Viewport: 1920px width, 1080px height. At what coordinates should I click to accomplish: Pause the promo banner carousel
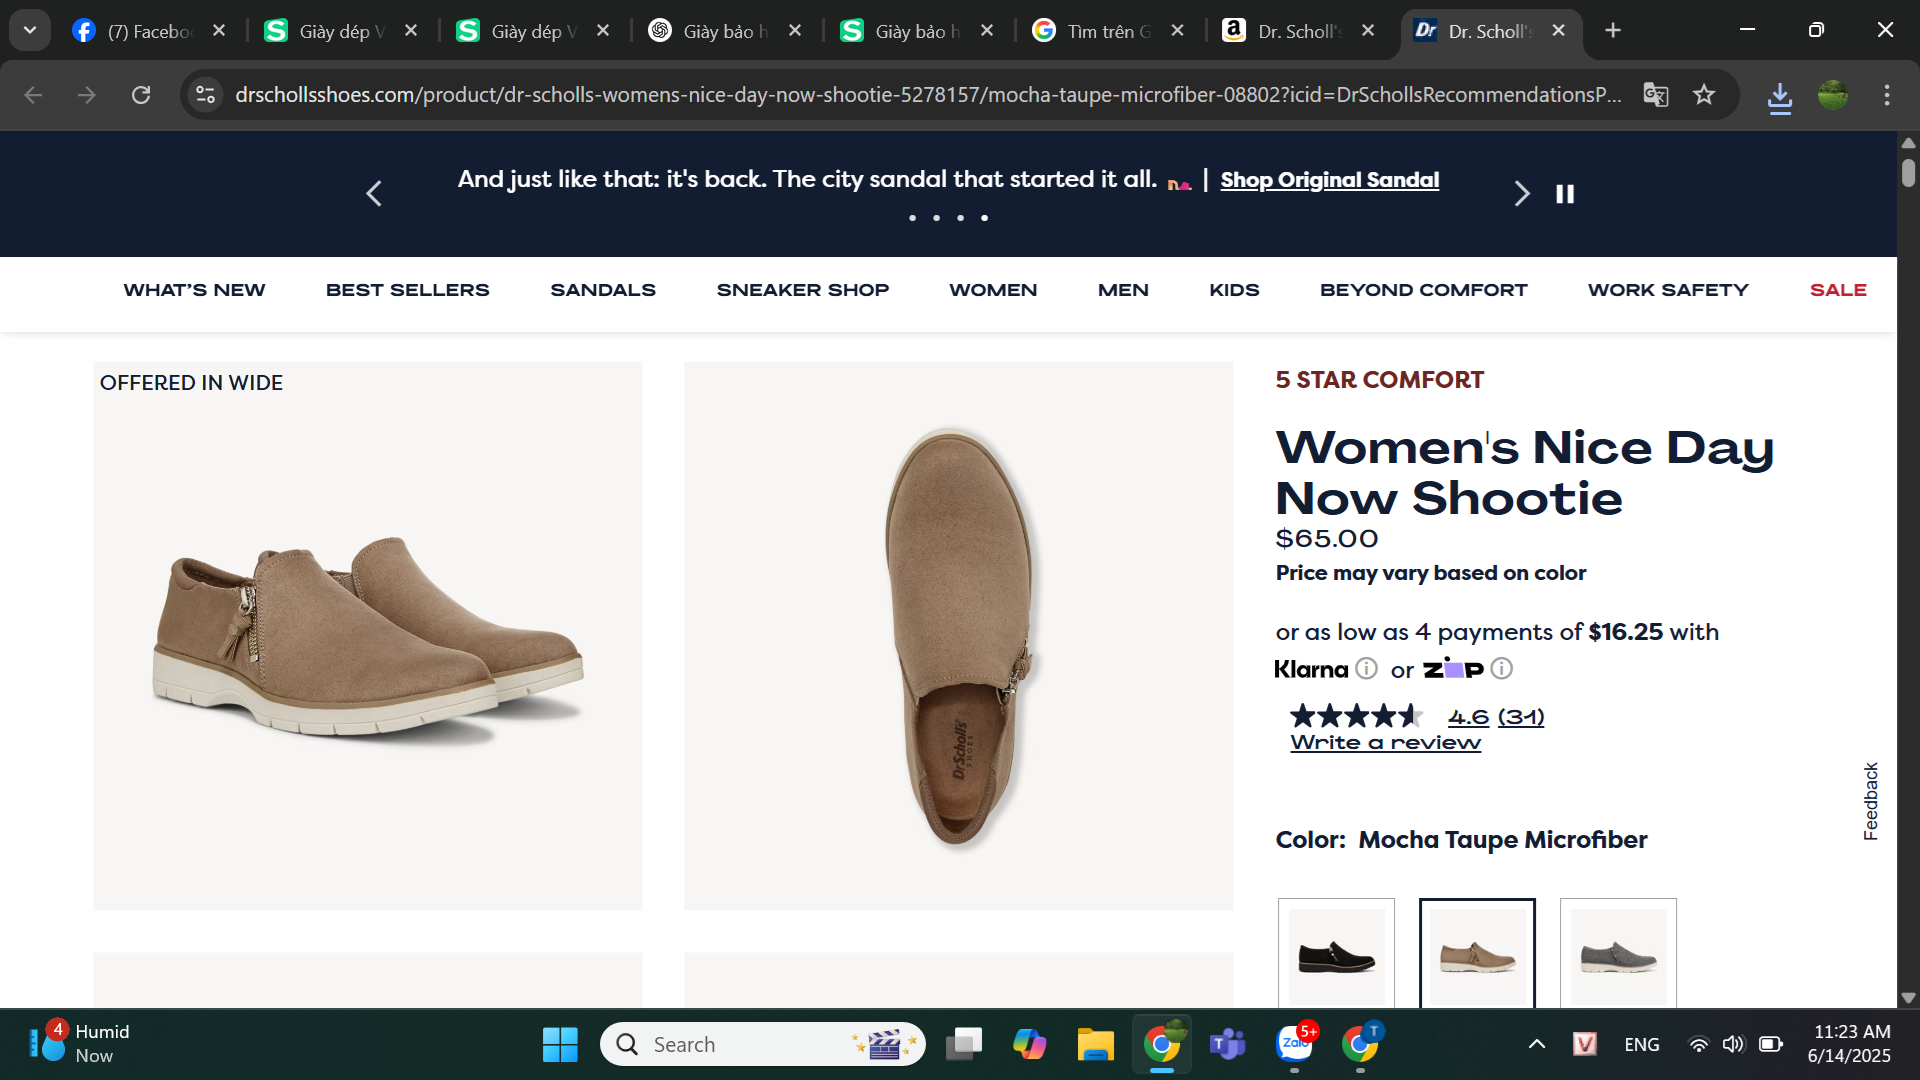(x=1565, y=194)
